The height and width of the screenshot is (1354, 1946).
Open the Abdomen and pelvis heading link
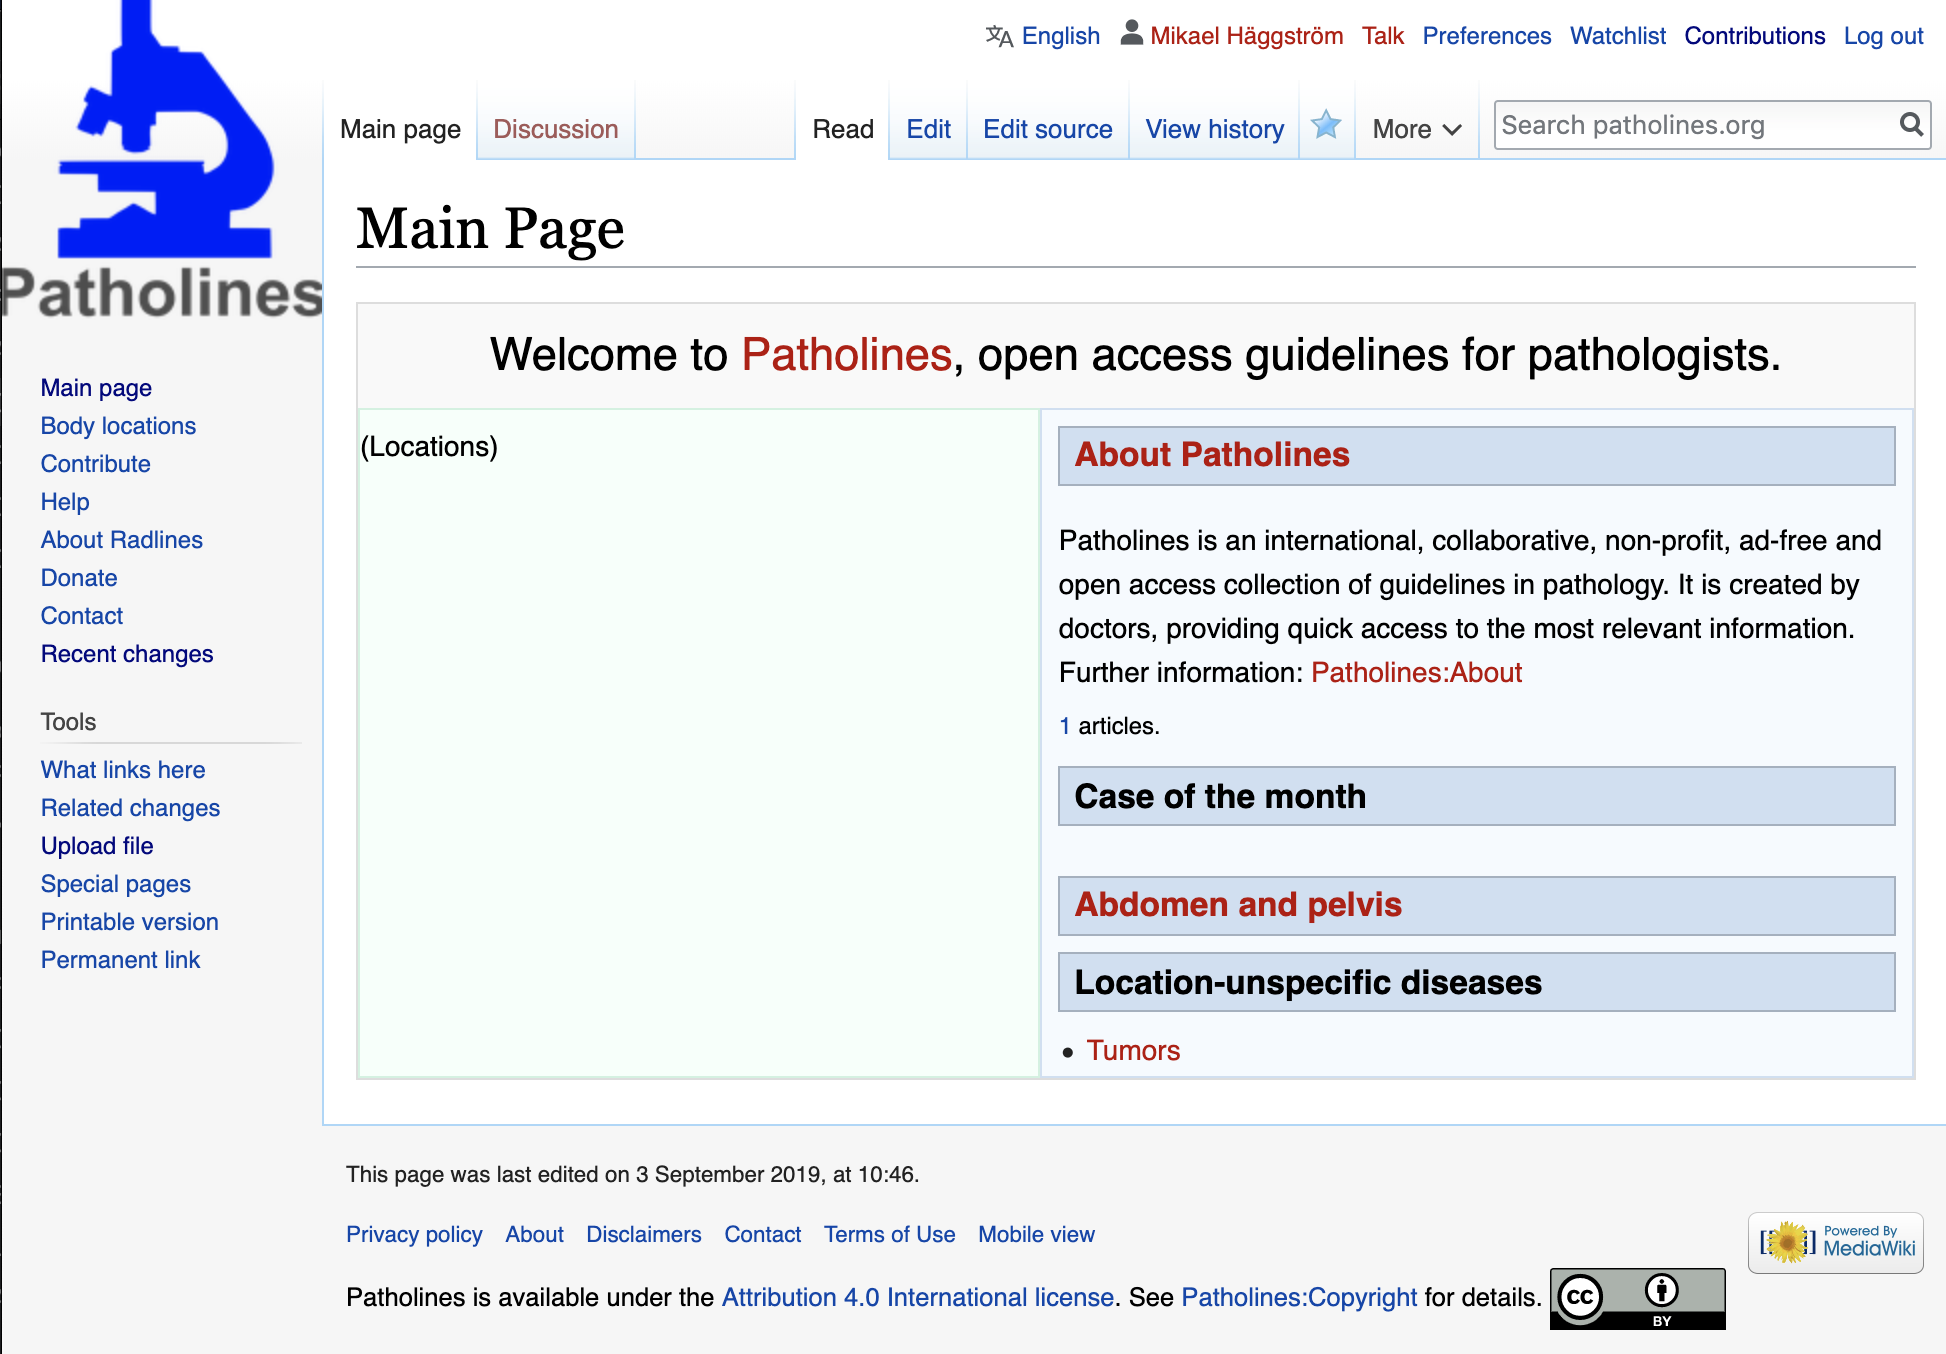[1238, 905]
